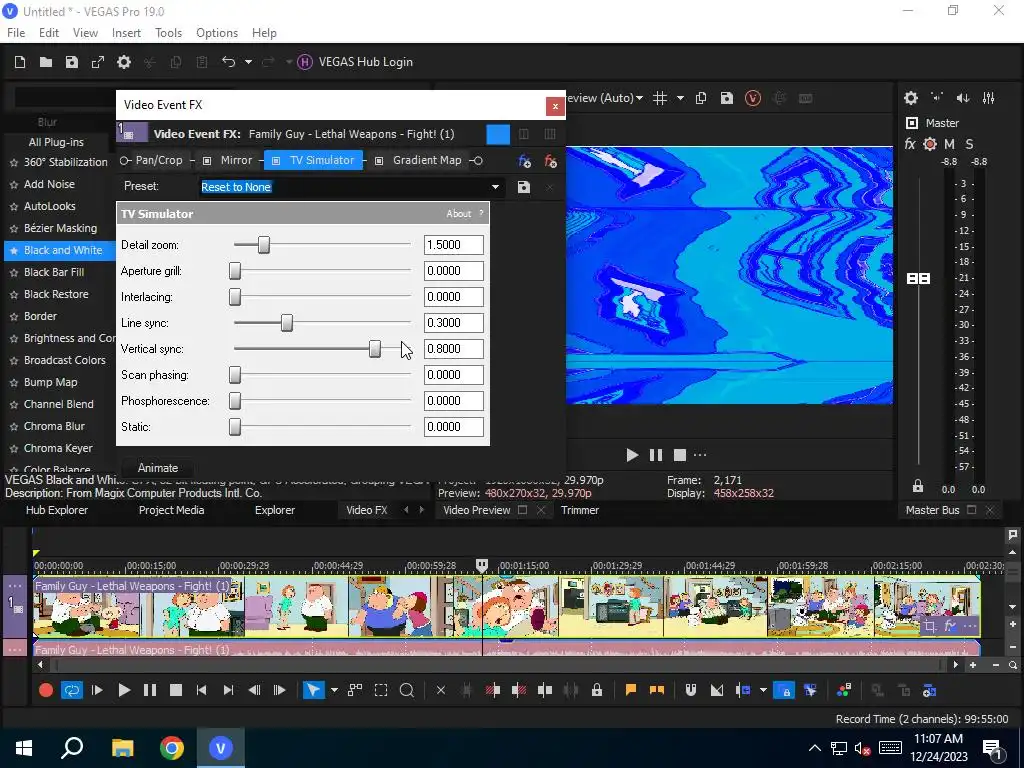The height and width of the screenshot is (768, 1024).
Task: Click the Vertical sync slider handle
Action: pos(375,349)
